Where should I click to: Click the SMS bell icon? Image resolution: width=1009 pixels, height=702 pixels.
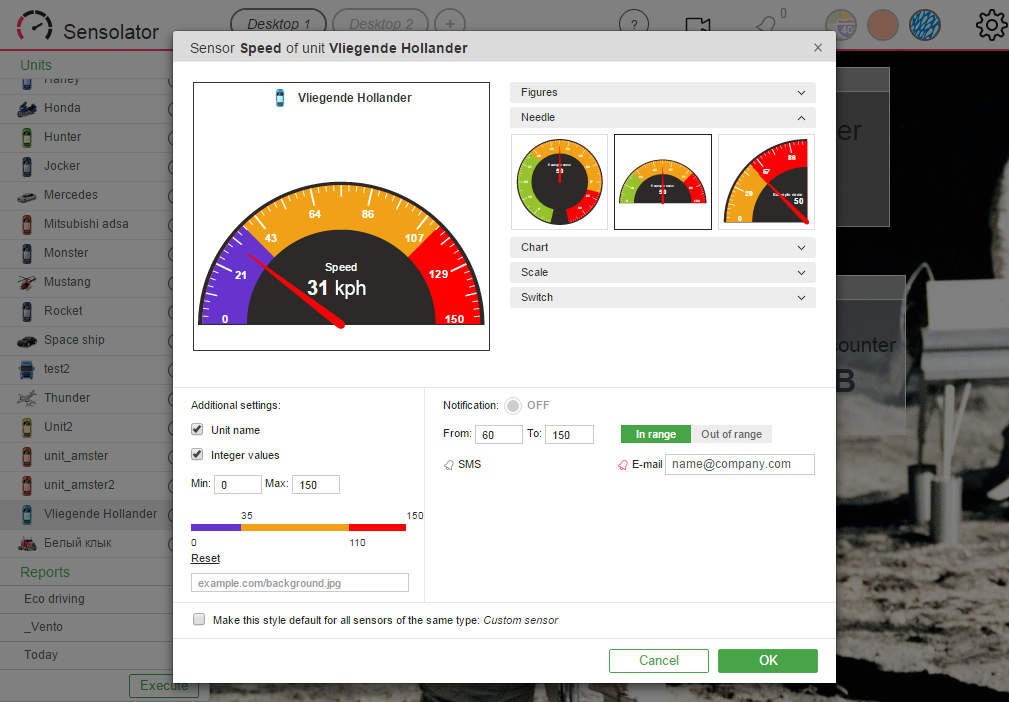[x=449, y=465]
